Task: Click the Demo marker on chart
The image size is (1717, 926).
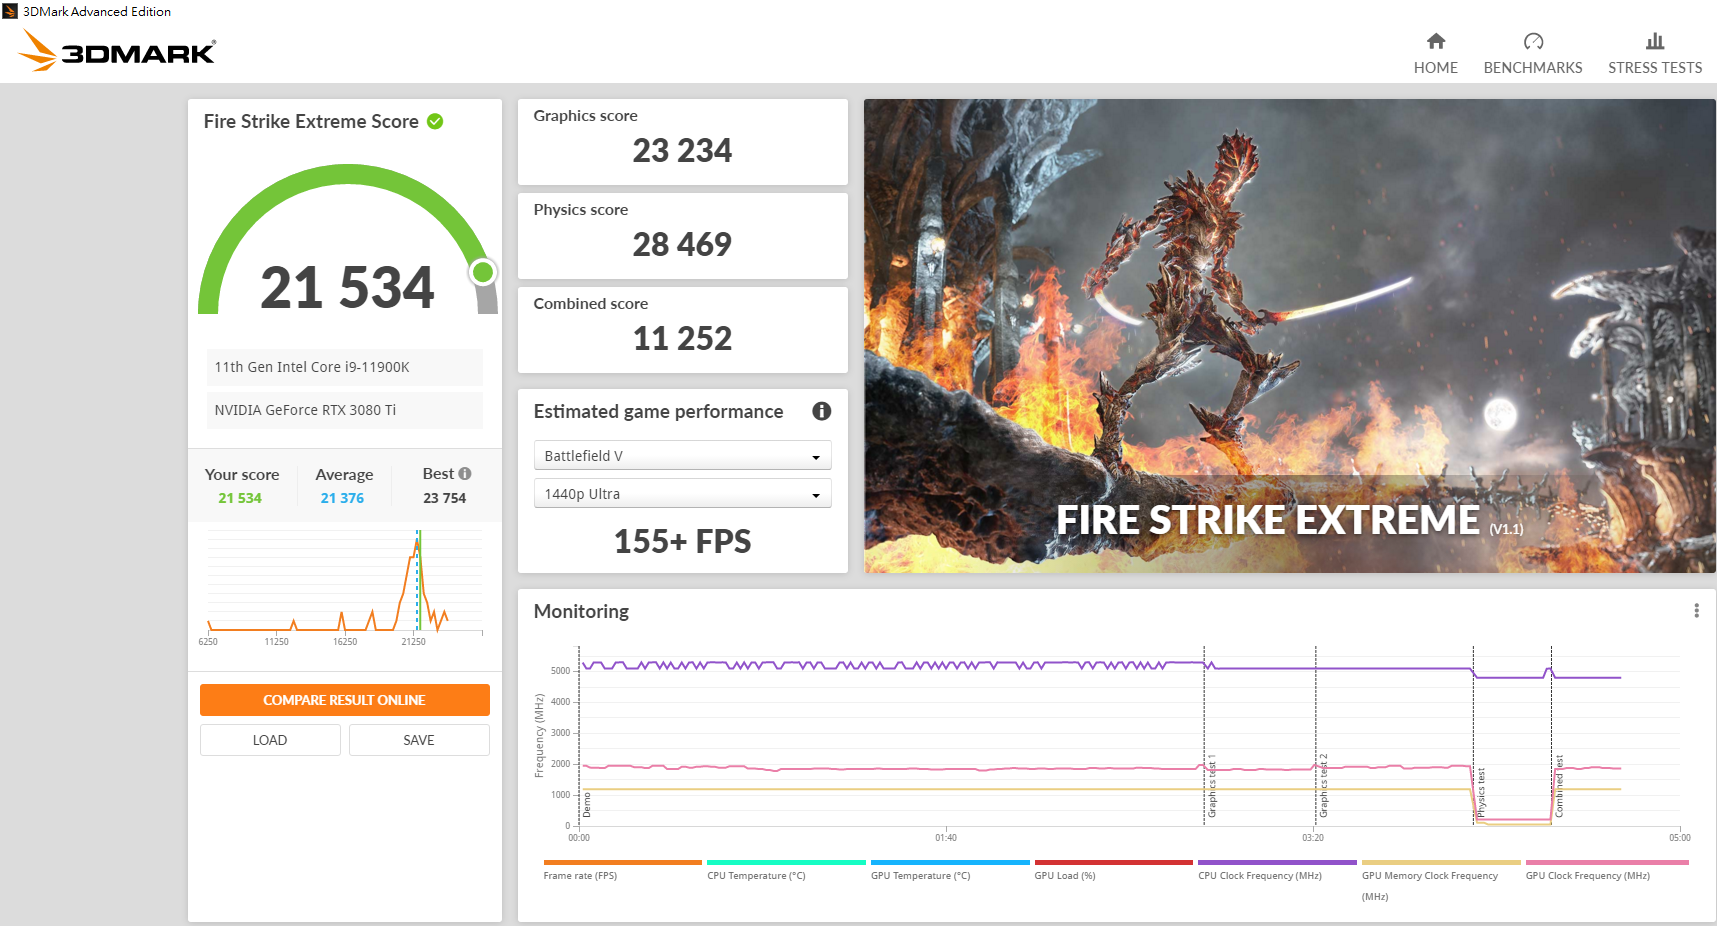Action: [x=587, y=805]
